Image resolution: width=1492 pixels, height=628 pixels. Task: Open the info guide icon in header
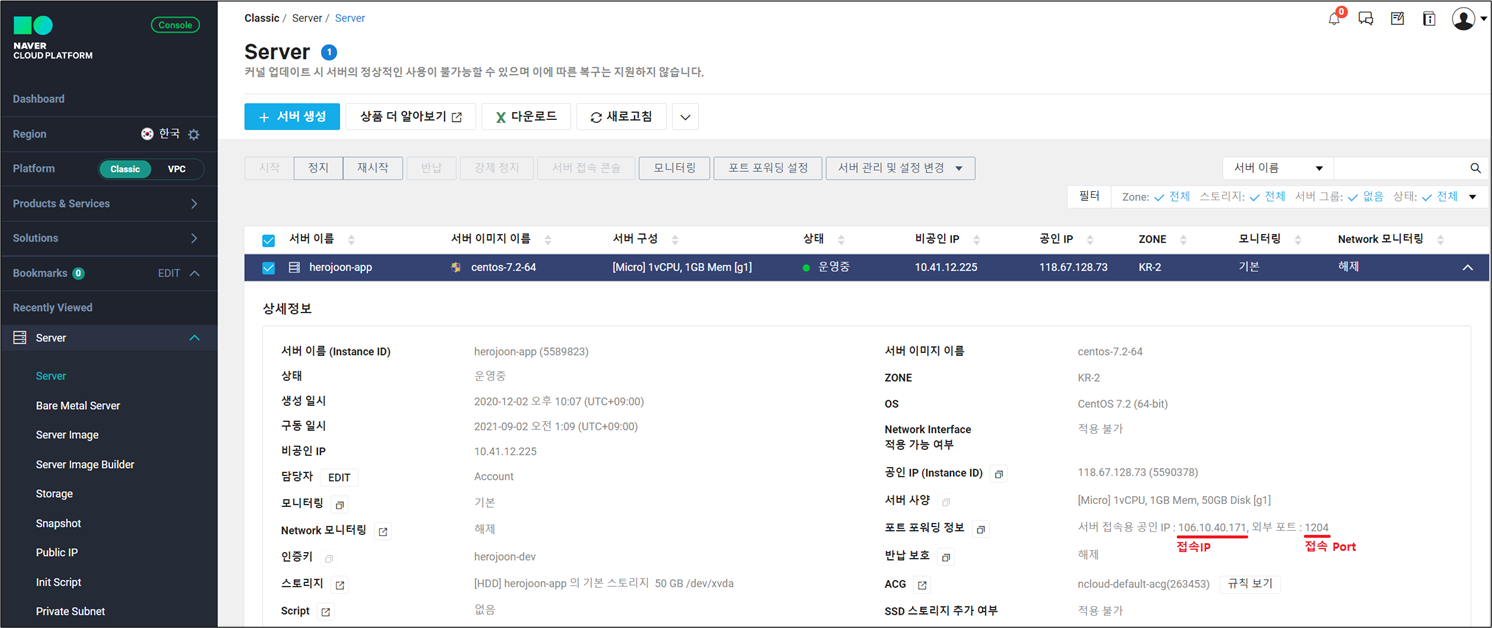1429,18
